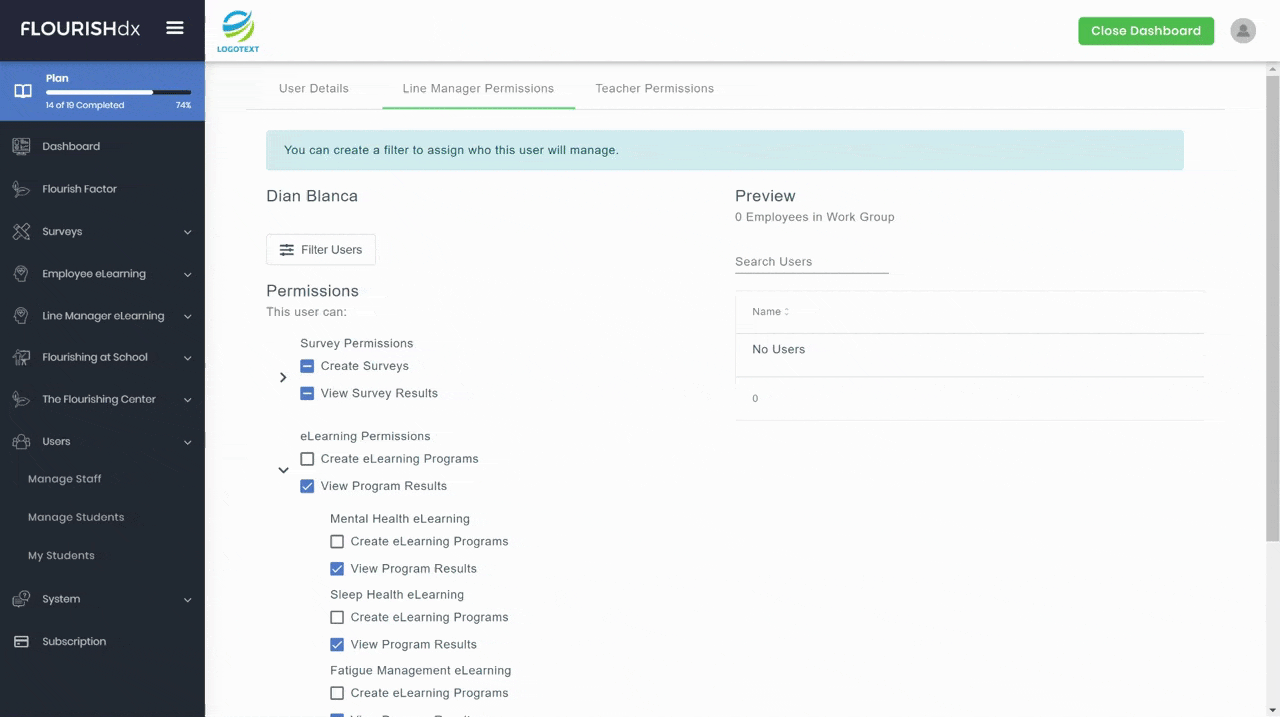
Task: Click the Flourish Factor sidebar icon
Action: pyautogui.click(x=21, y=189)
